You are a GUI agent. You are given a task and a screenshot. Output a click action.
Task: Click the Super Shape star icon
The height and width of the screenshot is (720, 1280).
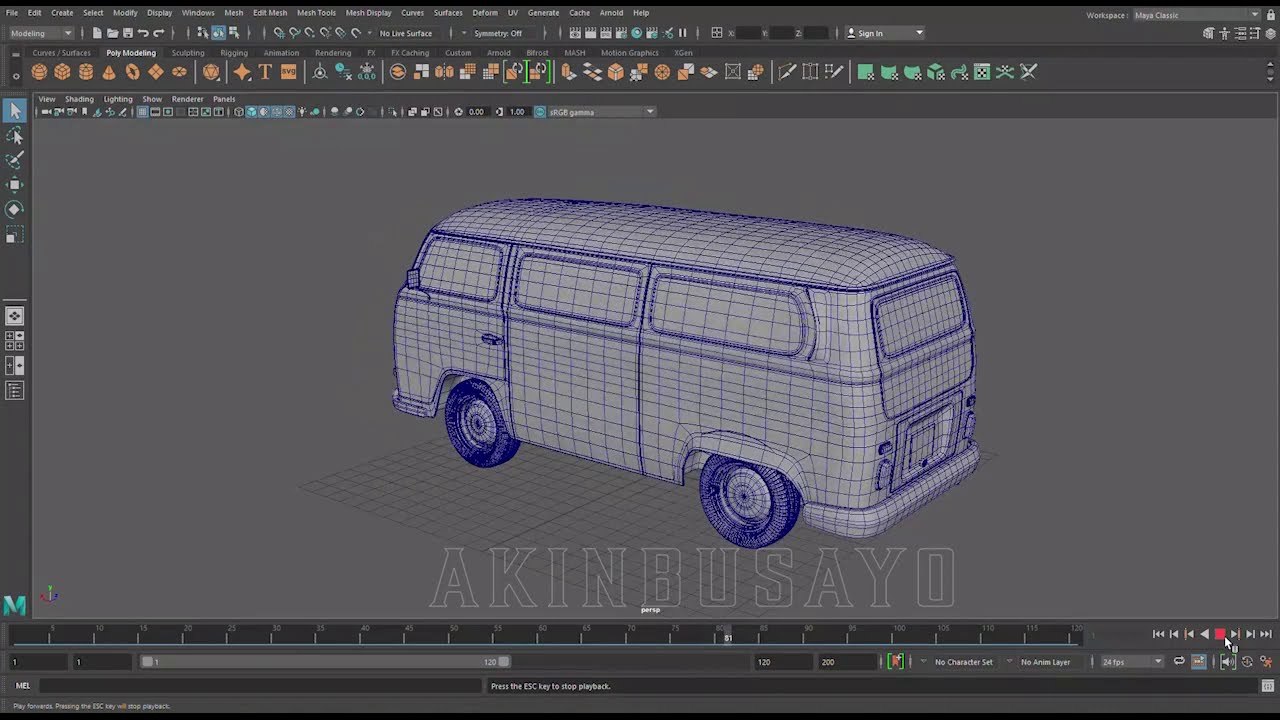pyautogui.click(x=242, y=72)
